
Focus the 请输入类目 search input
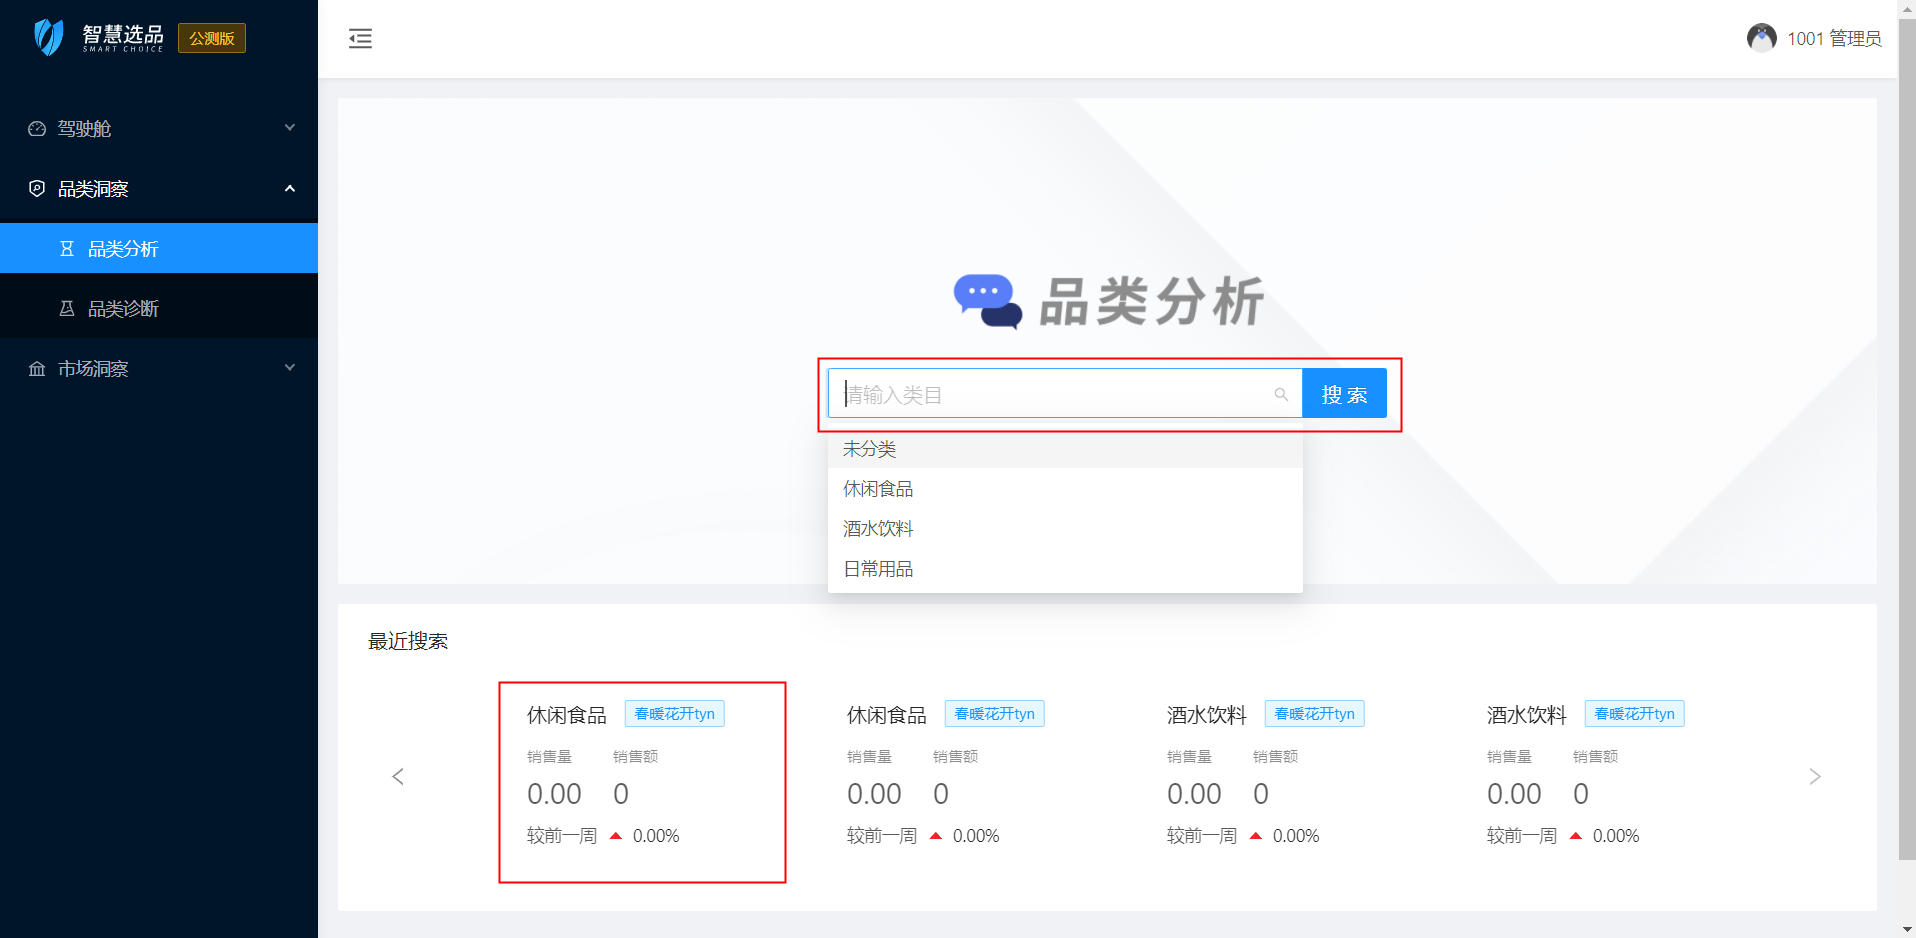(x=1050, y=395)
